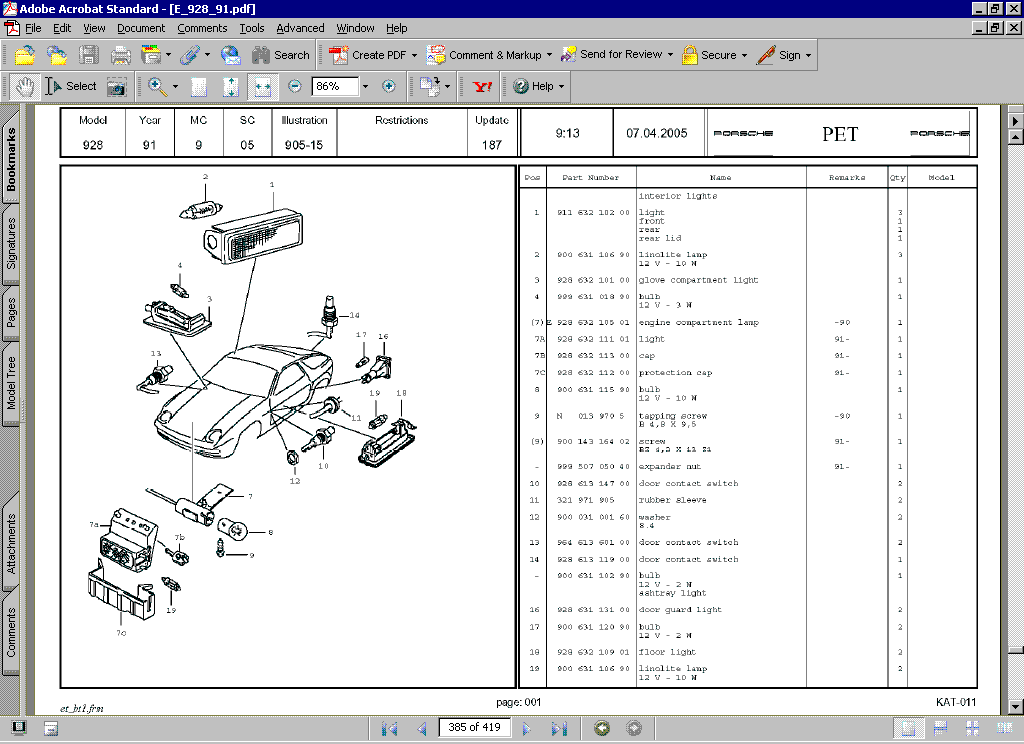Click the Save floppy disk icon
Viewport: 1024px width, 744px height.
89,55
